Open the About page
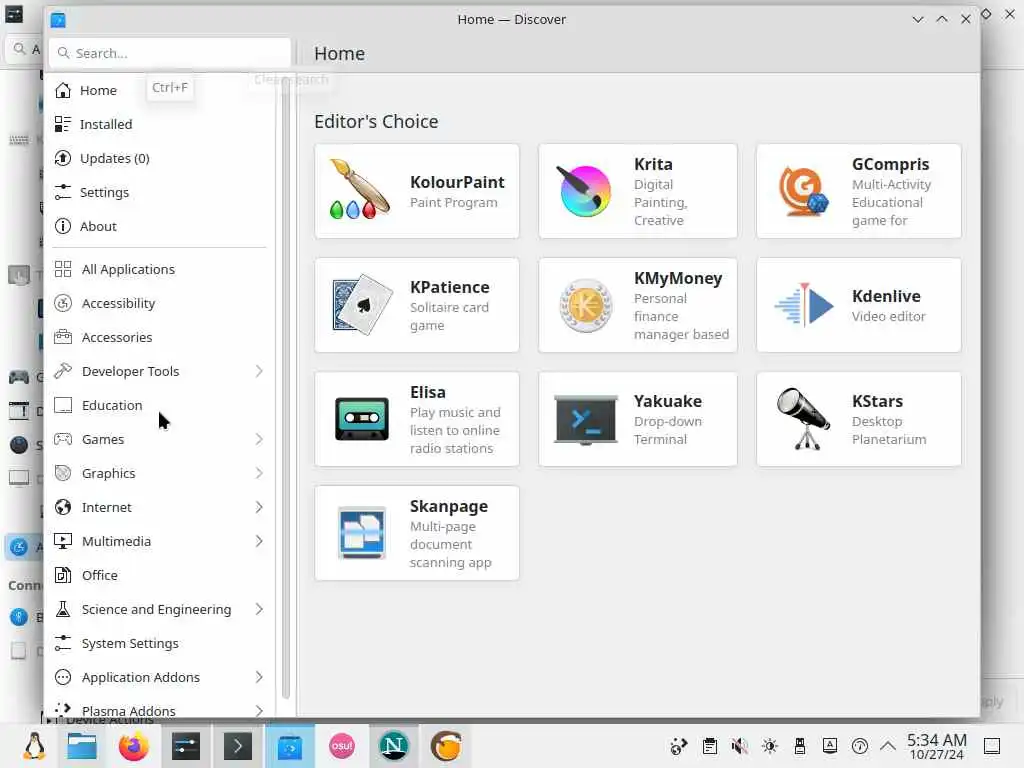This screenshot has height=768, width=1024. click(160, 226)
